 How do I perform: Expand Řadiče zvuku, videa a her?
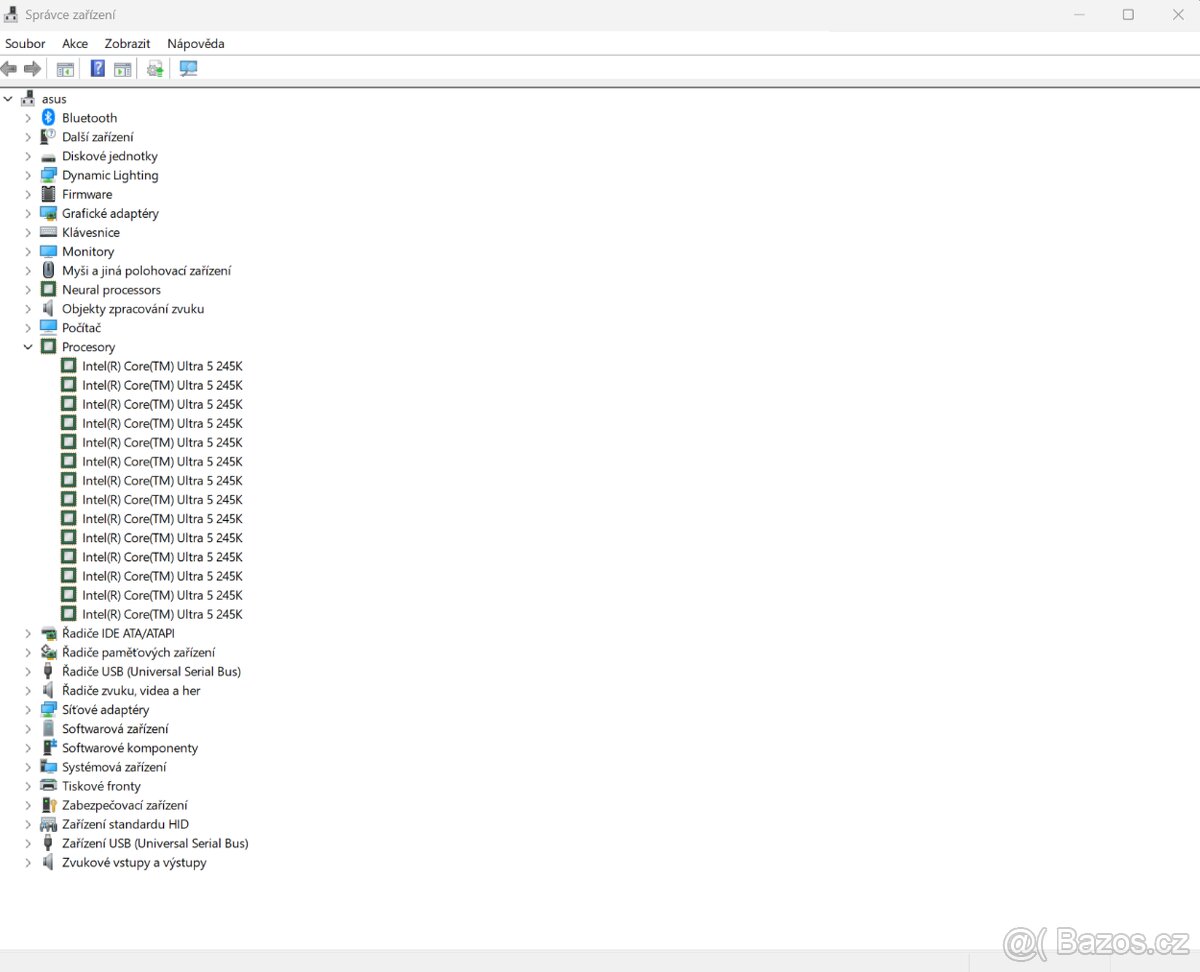click(28, 691)
